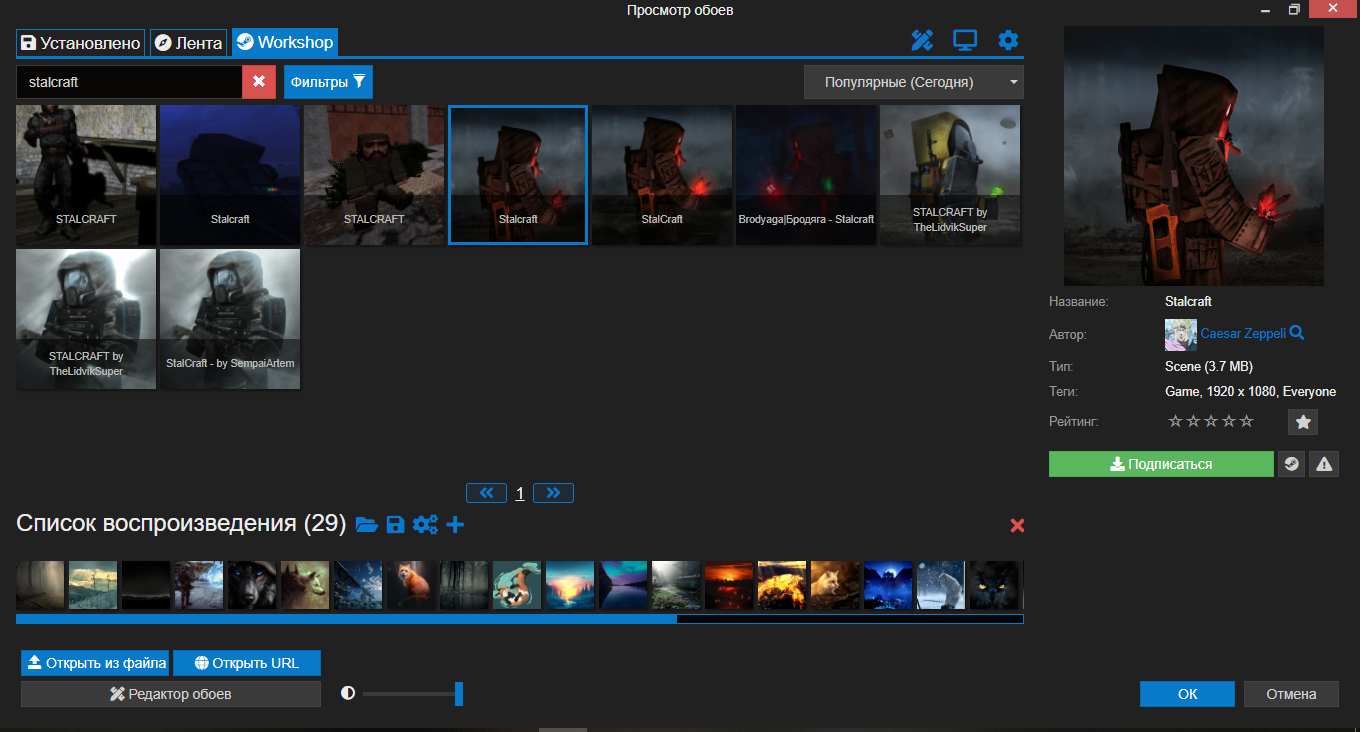Select the cartoon fox on teal playlist thumbnail
The height and width of the screenshot is (732, 1372).
[x=516, y=585]
